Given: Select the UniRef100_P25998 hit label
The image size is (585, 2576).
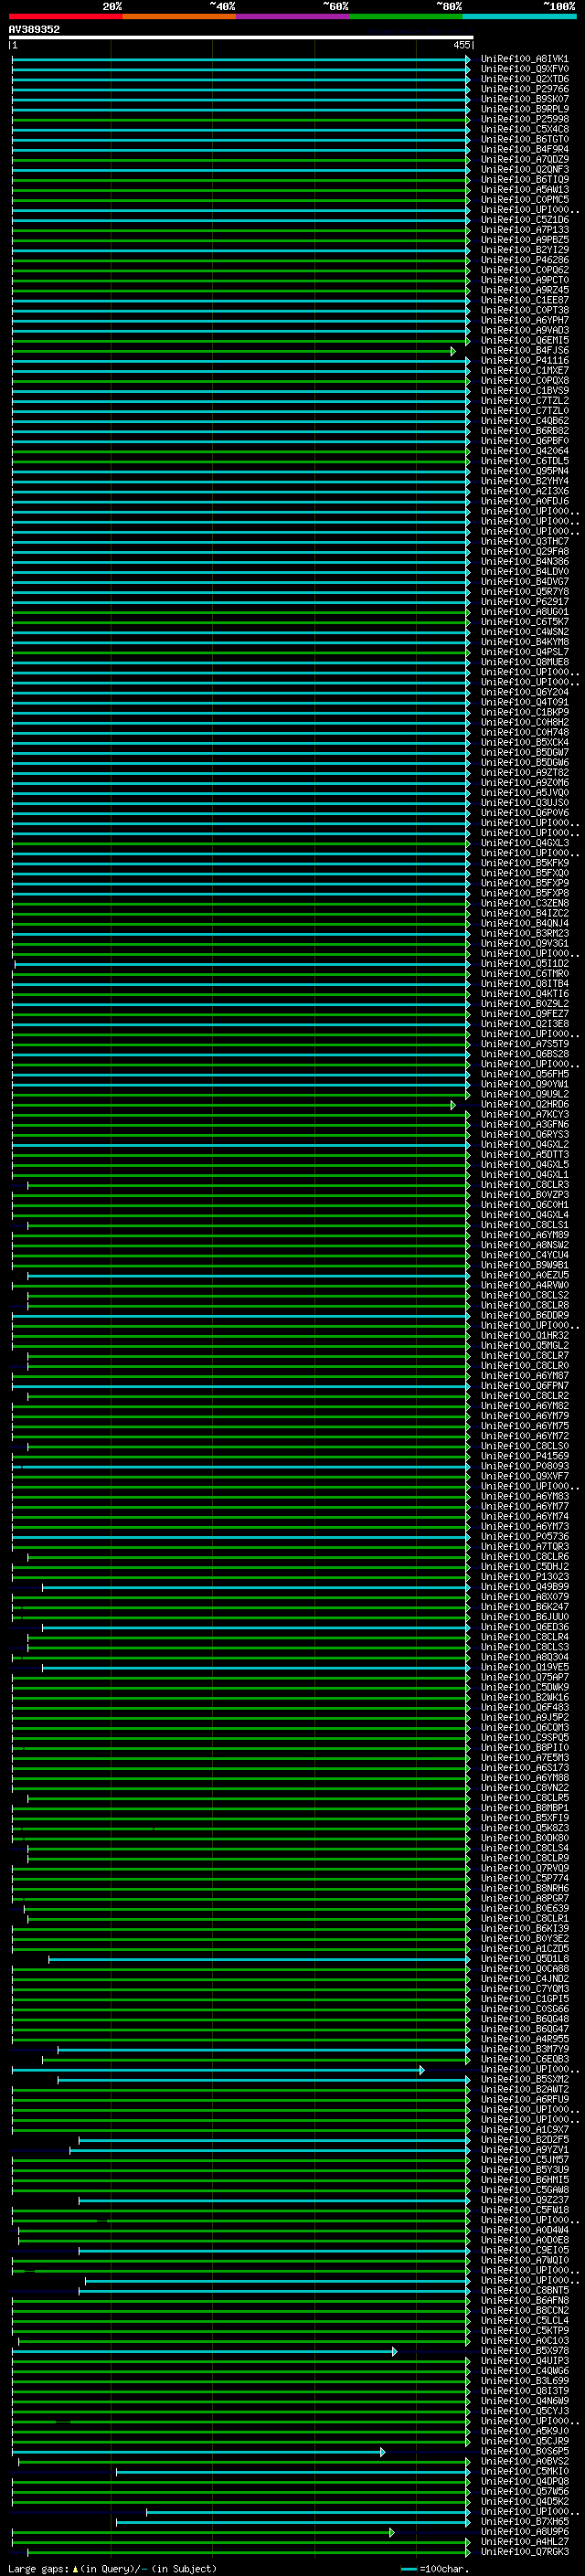Looking at the screenshot, I should coord(524,119).
